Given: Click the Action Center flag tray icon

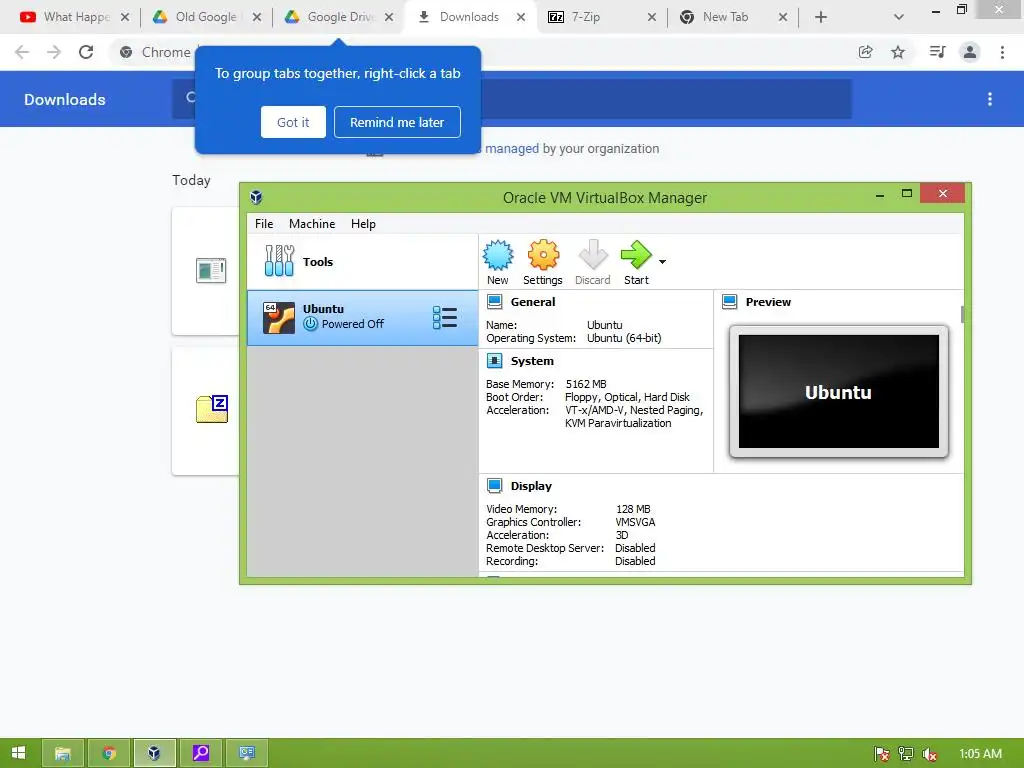Looking at the screenshot, I should tap(882, 754).
